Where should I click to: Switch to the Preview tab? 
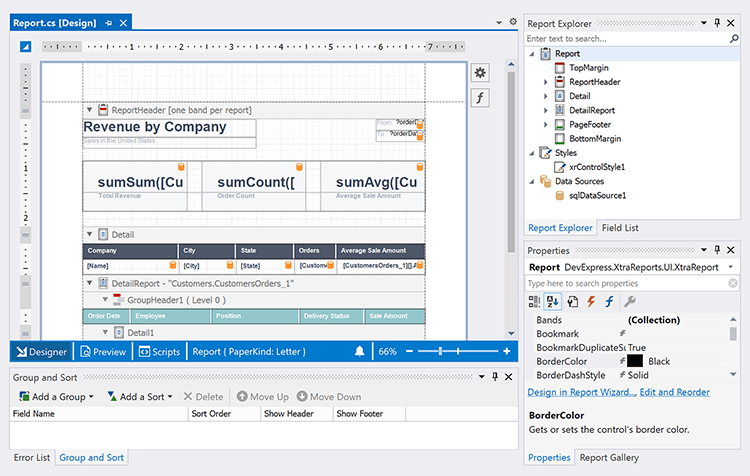point(103,352)
